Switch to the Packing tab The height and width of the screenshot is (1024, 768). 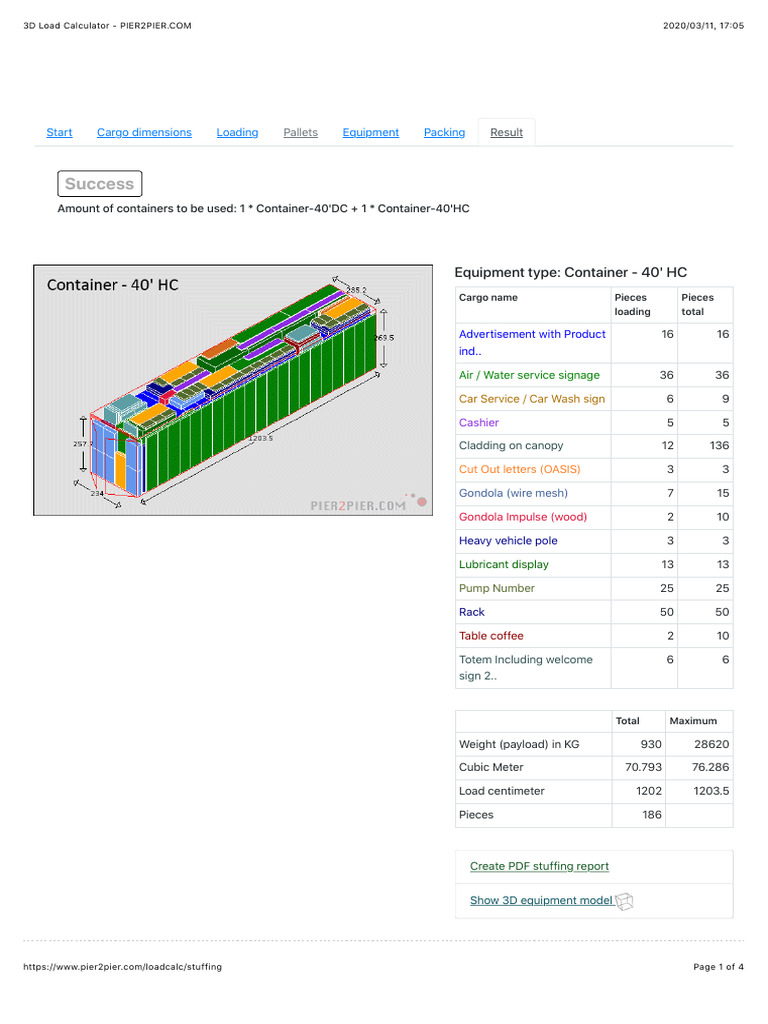[x=444, y=132]
